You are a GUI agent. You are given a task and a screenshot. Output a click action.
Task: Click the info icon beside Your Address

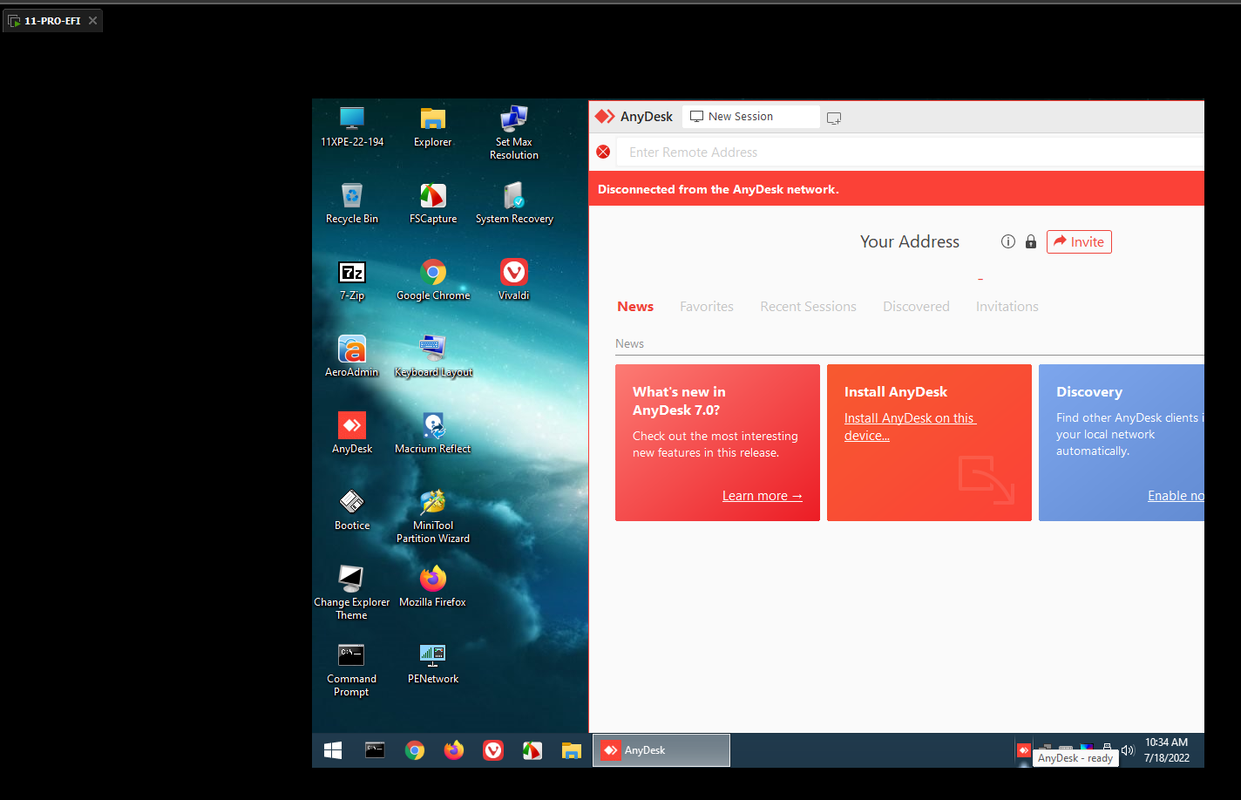(x=1008, y=242)
